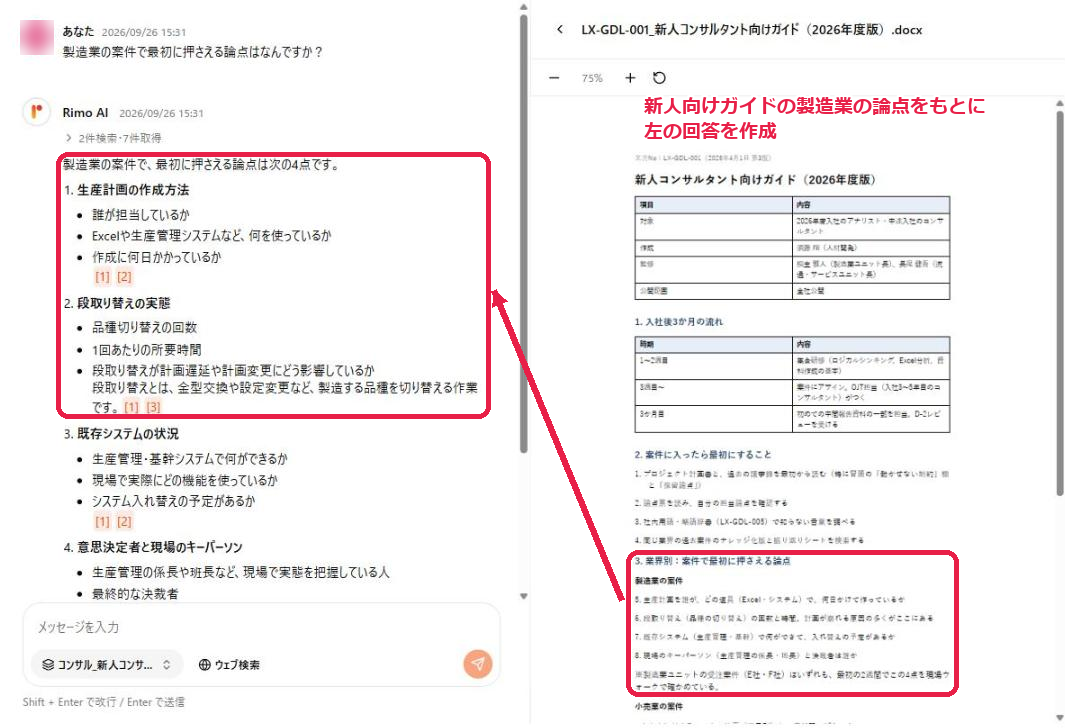Viewport: 1065px width, 728px height.
Task: Click the heading 生産計画の作成方法
Action: tap(133, 190)
